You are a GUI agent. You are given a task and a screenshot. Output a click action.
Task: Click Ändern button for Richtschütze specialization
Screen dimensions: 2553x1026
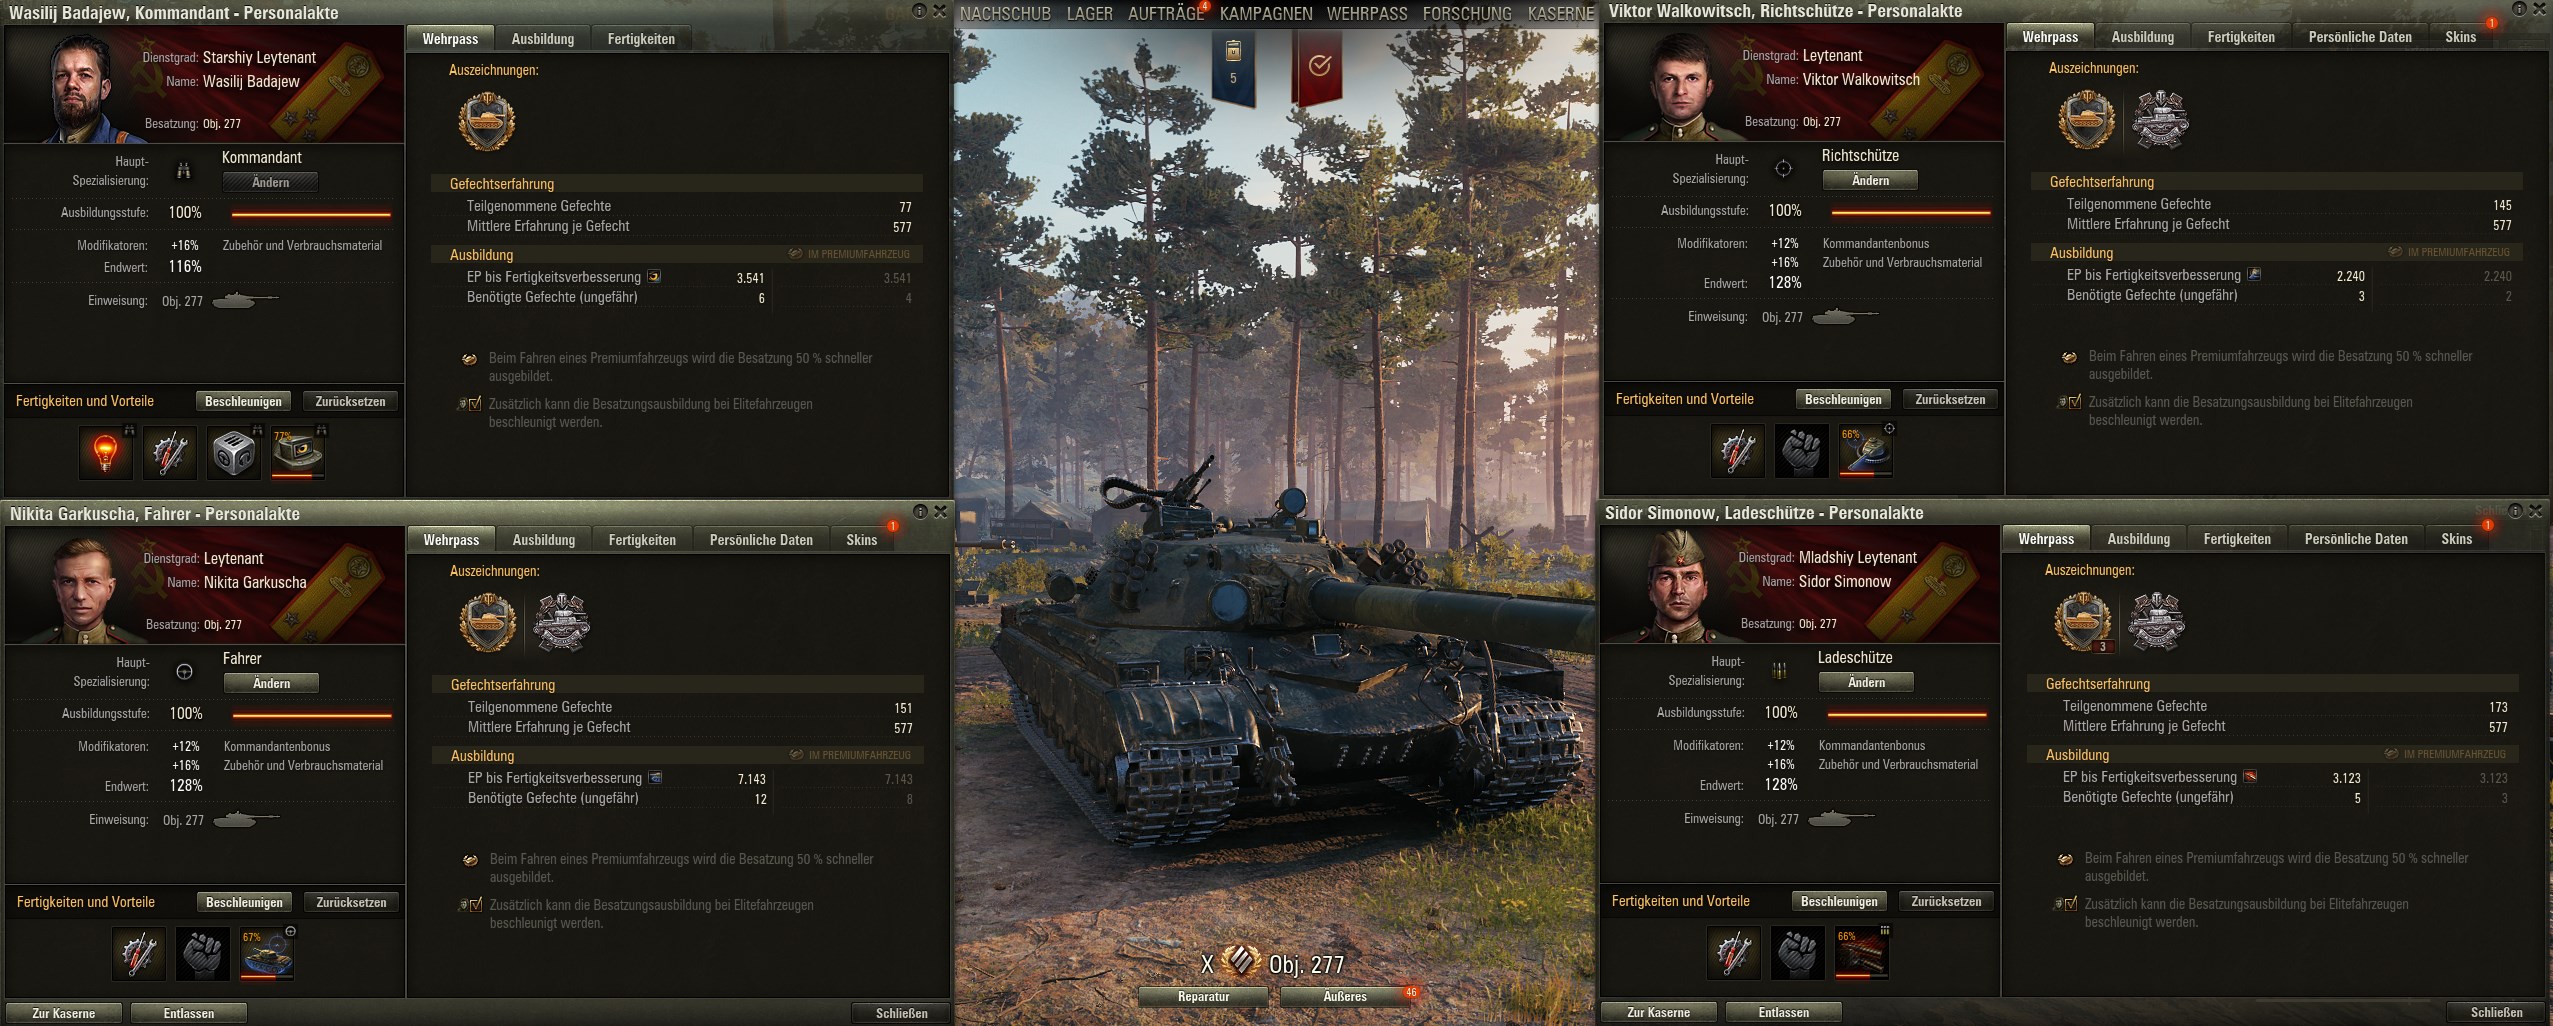coord(1870,180)
